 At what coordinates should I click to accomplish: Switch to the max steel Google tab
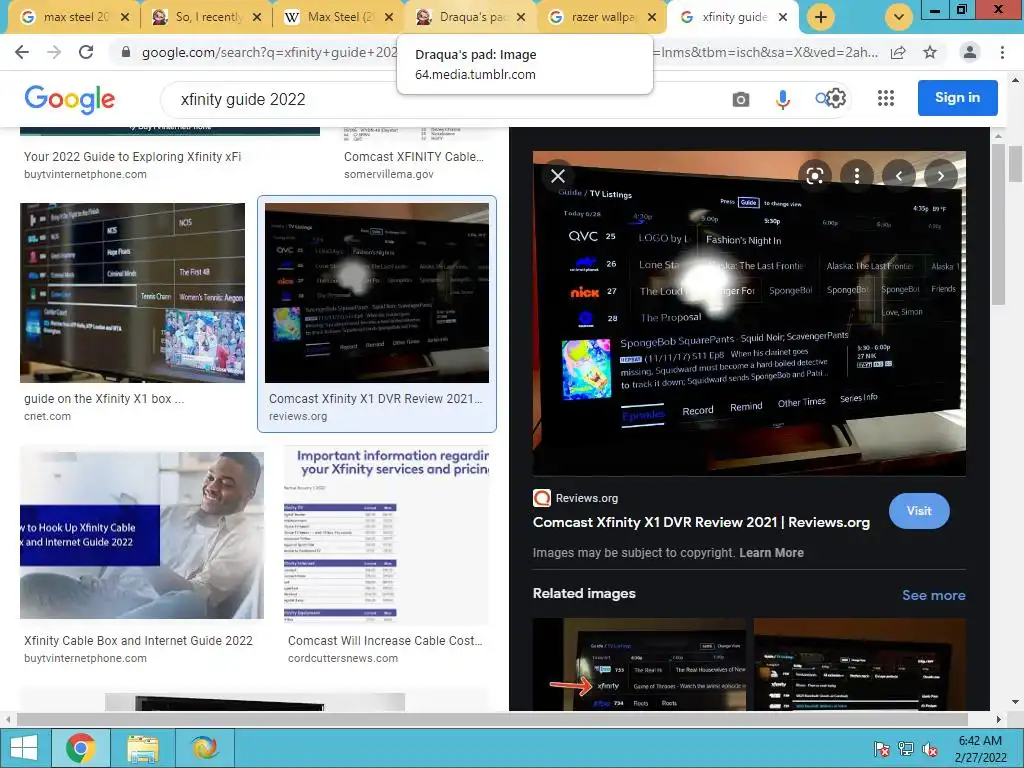coord(65,17)
